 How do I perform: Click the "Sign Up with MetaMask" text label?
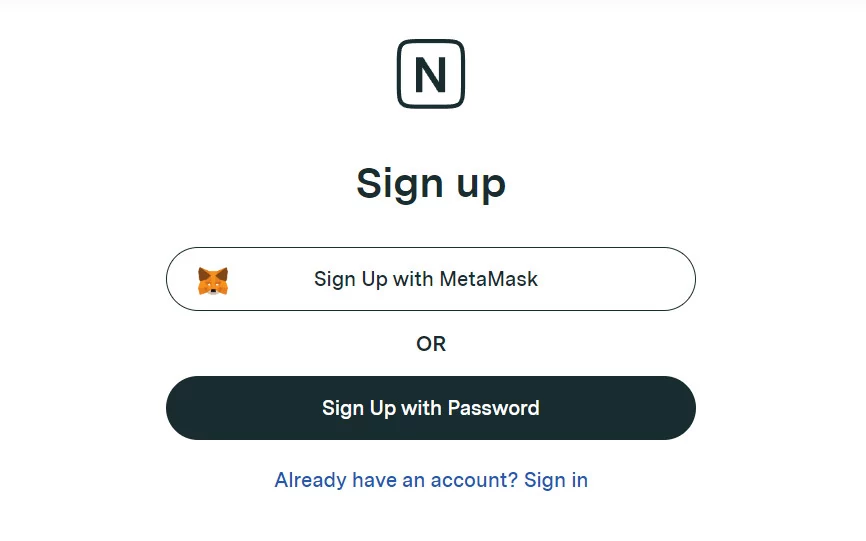tap(426, 279)
